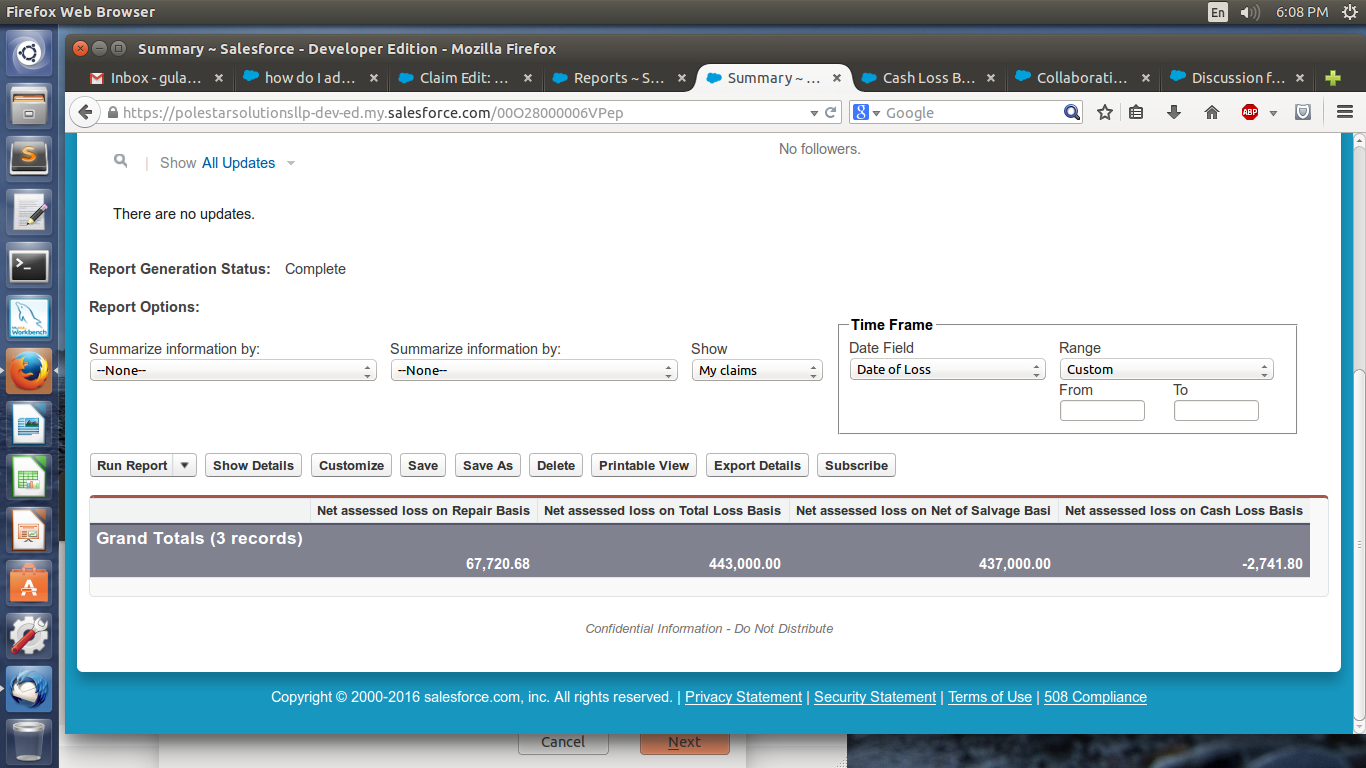Show bookmarks list icon
Viewport: 1366px width, 768px height.
[x=1136, y=113]
